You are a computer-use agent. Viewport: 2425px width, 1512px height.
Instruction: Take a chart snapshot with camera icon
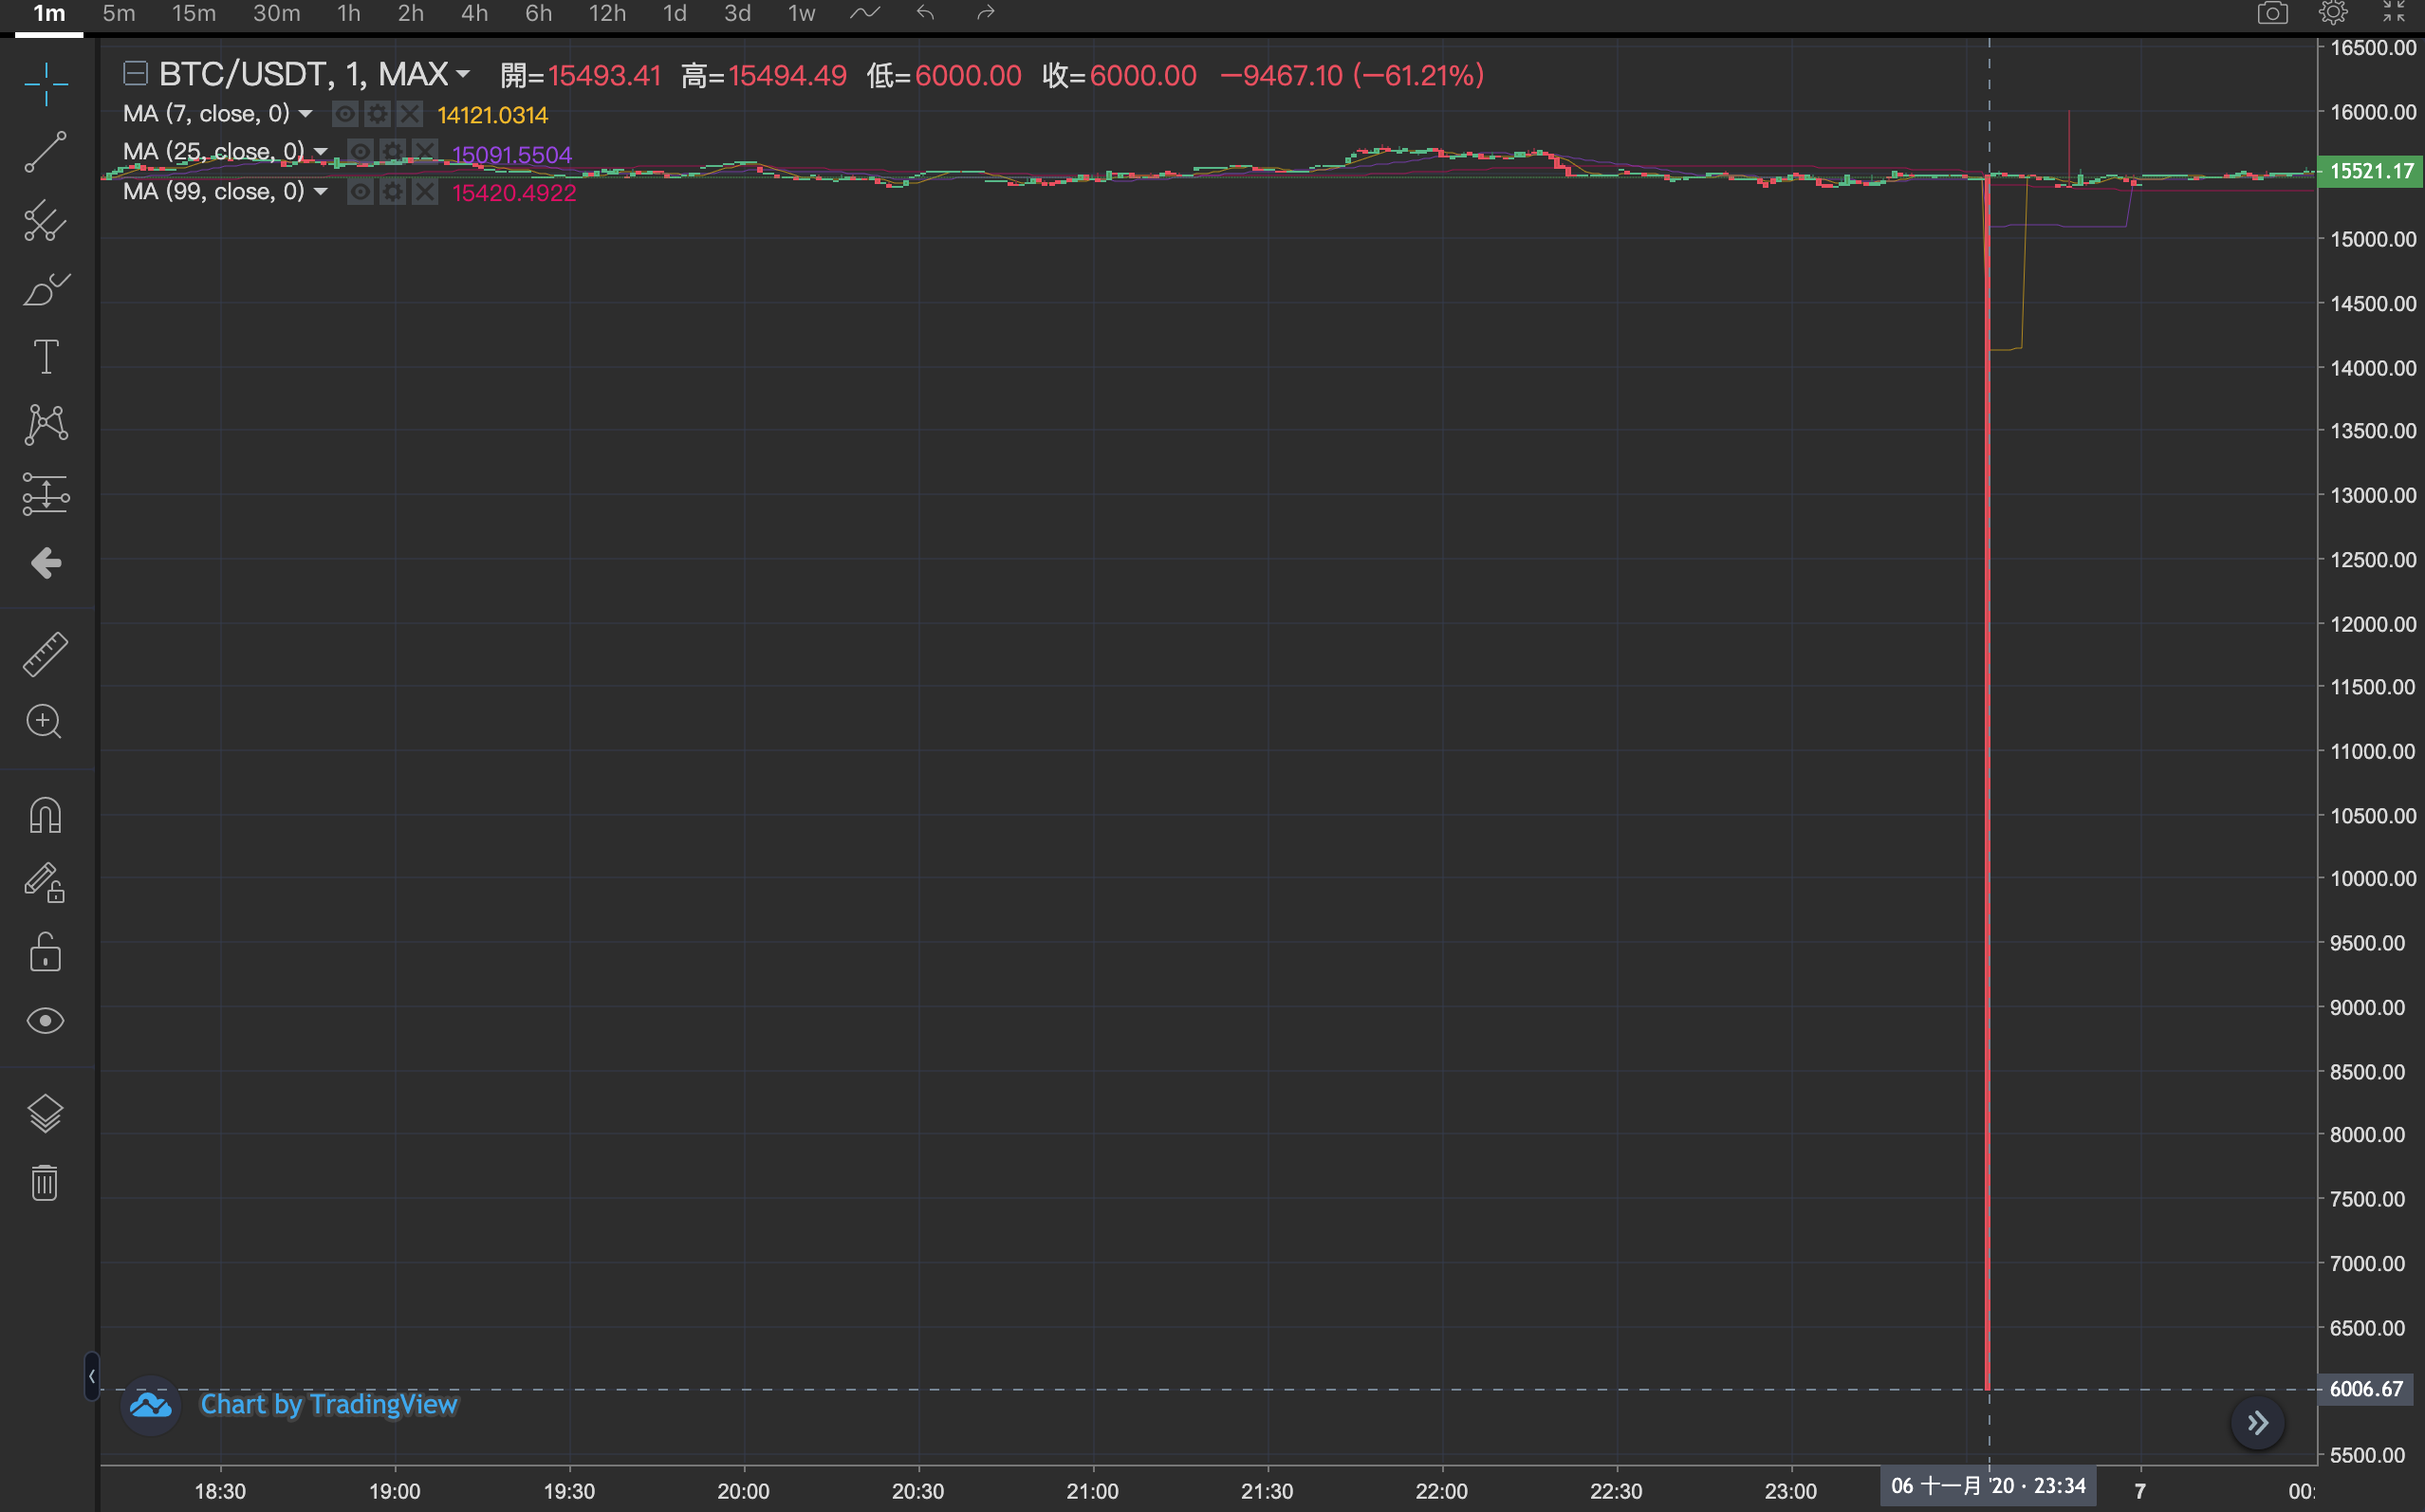[x=2273, y=13]
